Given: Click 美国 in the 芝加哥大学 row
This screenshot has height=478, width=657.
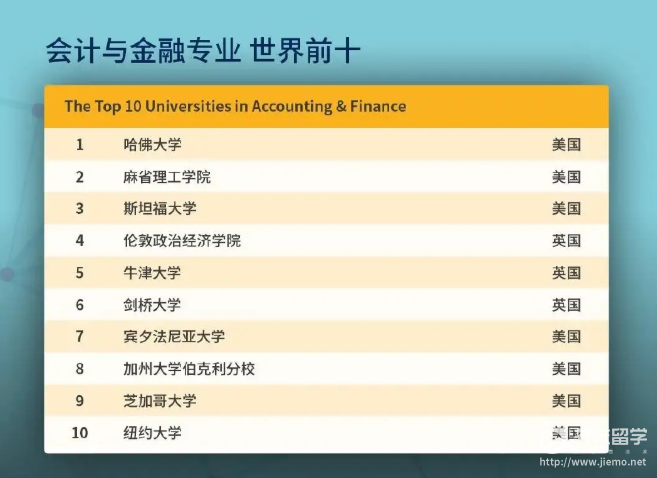Looking at the screenshot, I should tap(566, 401).
